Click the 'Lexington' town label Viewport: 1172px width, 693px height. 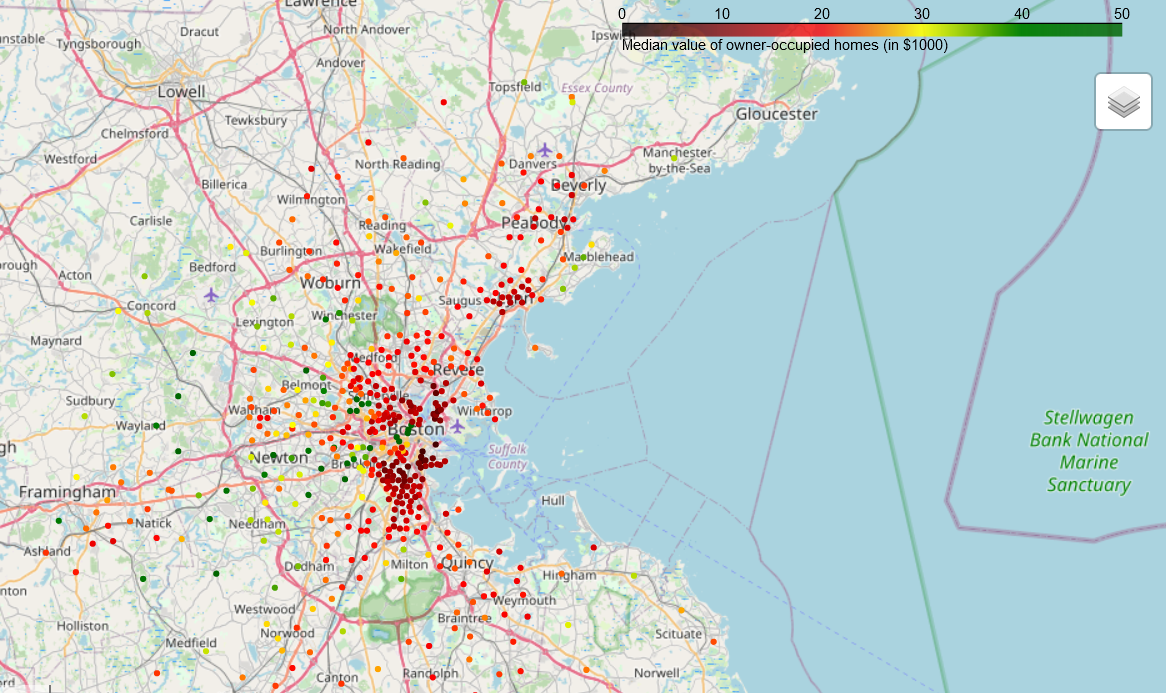265,322
